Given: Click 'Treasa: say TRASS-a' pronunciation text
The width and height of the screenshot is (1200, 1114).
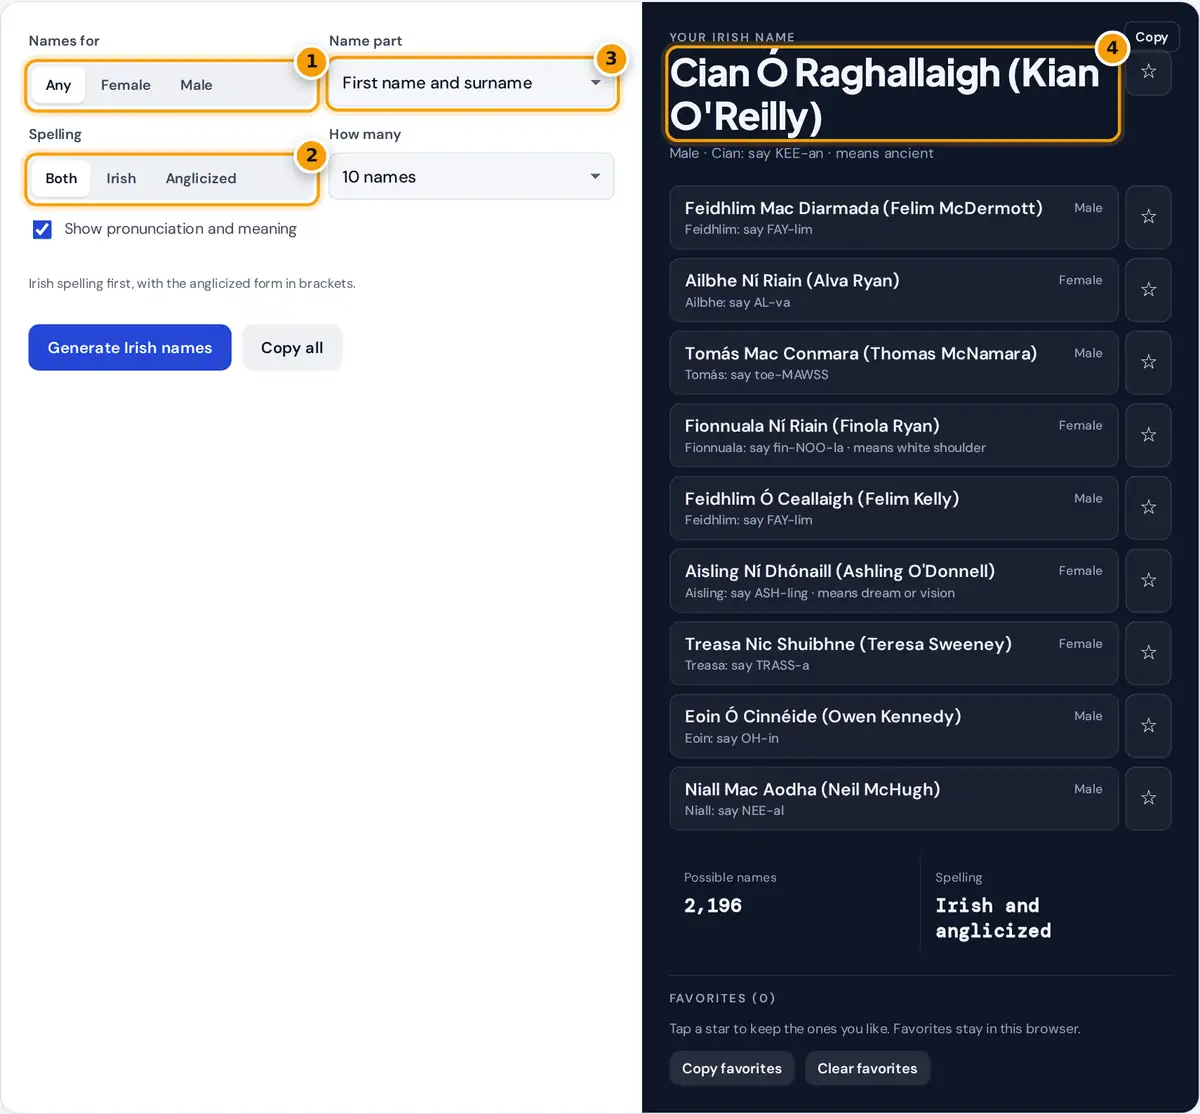Looking at the screenshot, I should 747,665.
